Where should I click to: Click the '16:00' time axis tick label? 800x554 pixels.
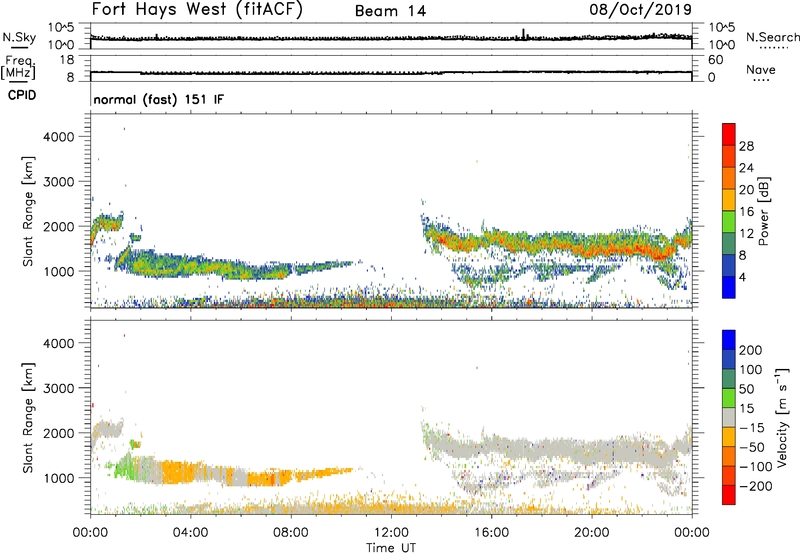pyautogui.click(x=491, y=533)
